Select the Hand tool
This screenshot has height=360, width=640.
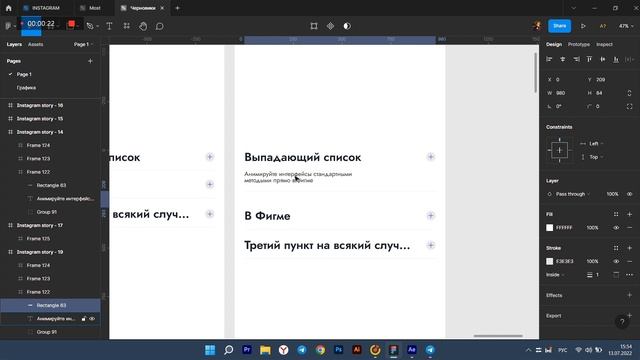[x=143, y=26]
